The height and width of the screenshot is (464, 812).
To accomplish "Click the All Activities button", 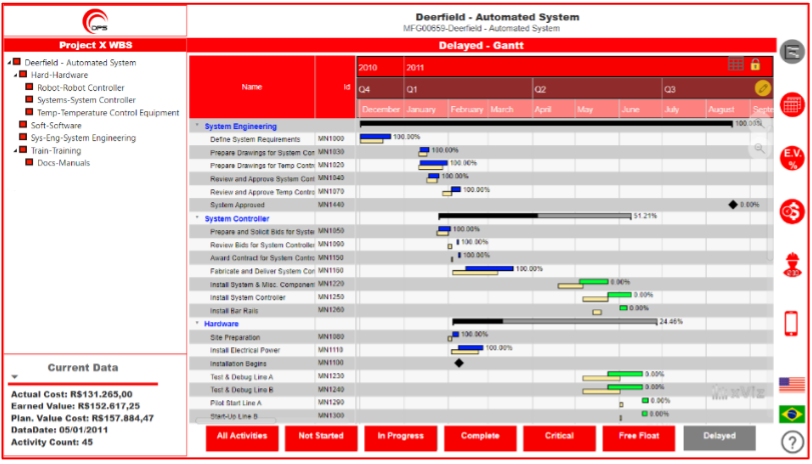I will tap(241, 437).
